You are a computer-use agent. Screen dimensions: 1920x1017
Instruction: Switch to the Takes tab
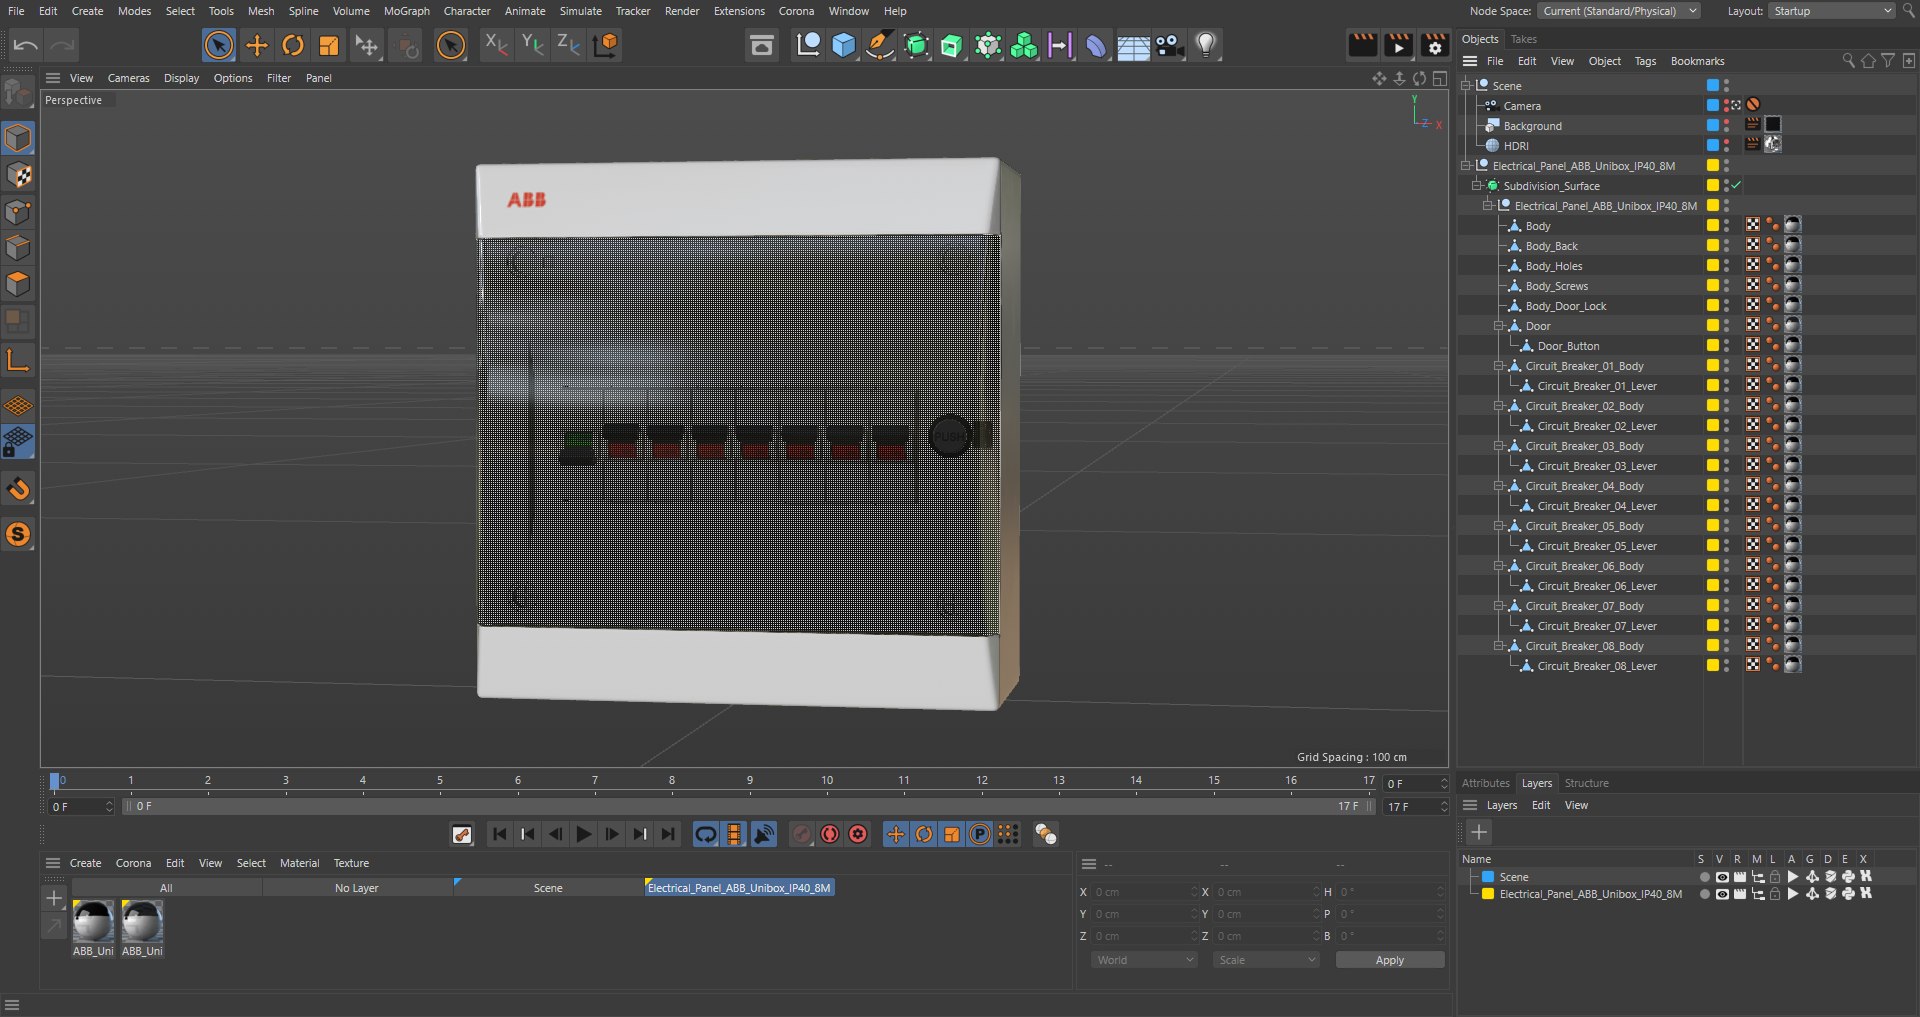coord(1523,39)
